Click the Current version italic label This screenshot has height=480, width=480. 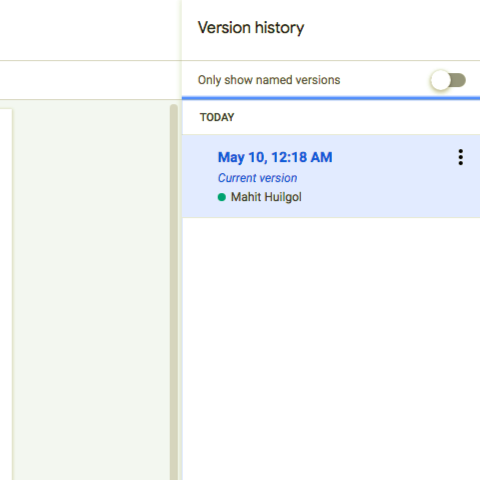(257, 178)
